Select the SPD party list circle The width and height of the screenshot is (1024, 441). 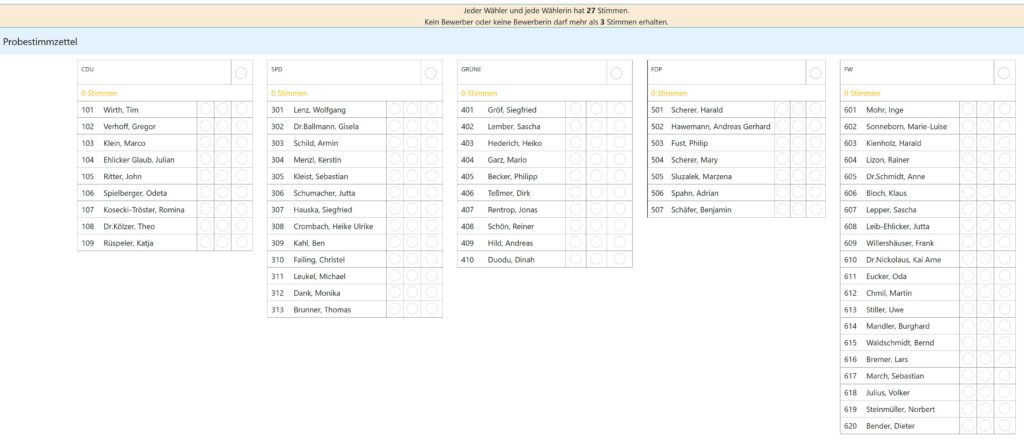tap(430, 72)
